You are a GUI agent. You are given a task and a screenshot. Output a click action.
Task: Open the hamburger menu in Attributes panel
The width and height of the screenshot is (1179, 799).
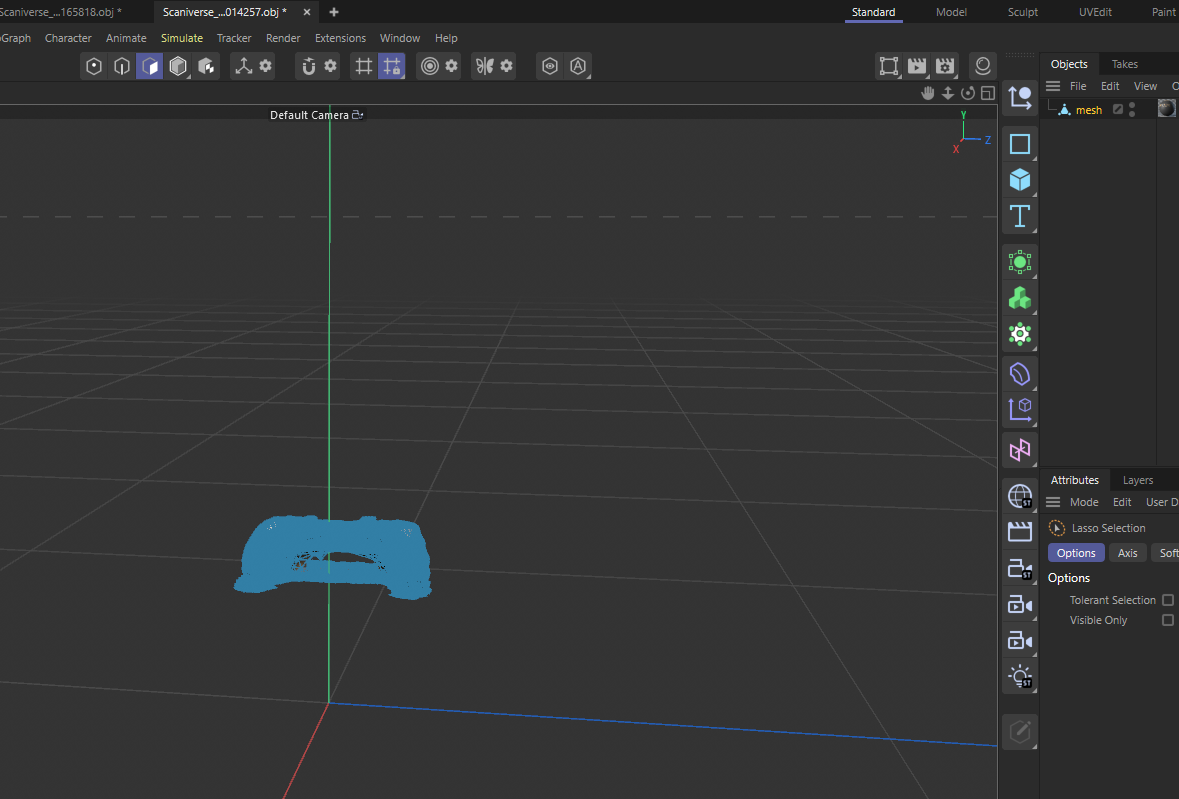(1052, 501)
